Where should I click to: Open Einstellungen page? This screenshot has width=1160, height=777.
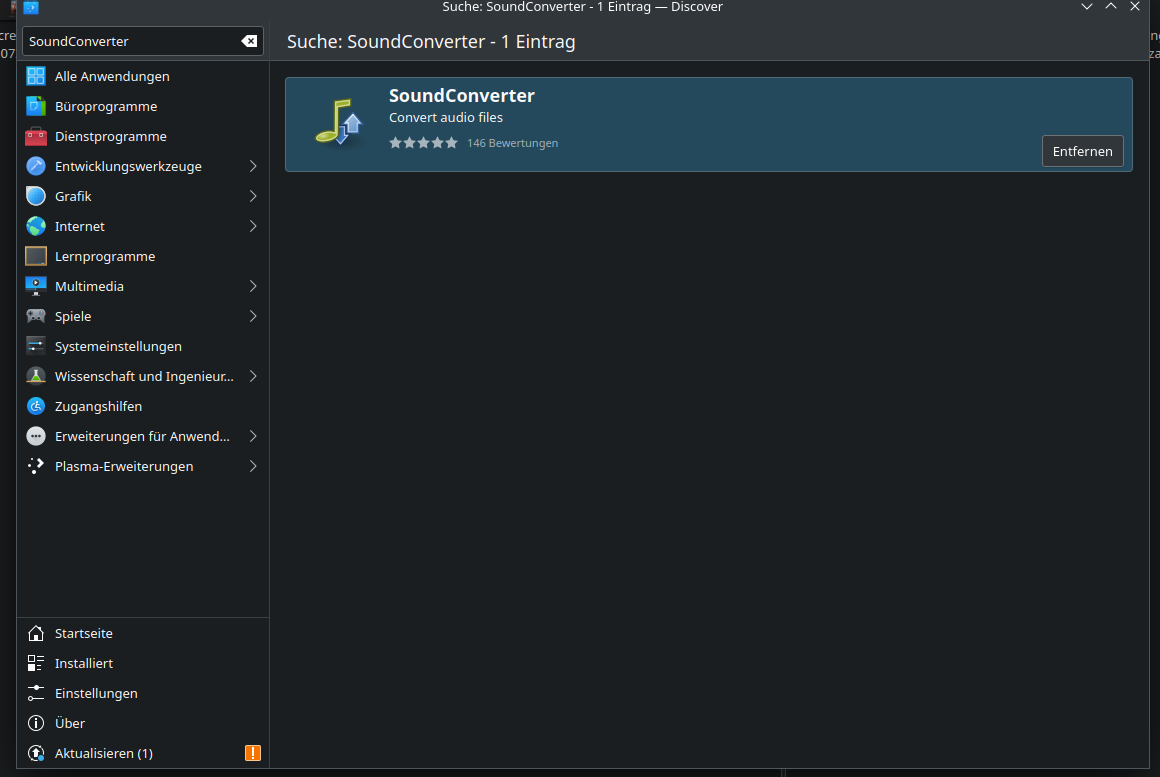pos(143,693)
